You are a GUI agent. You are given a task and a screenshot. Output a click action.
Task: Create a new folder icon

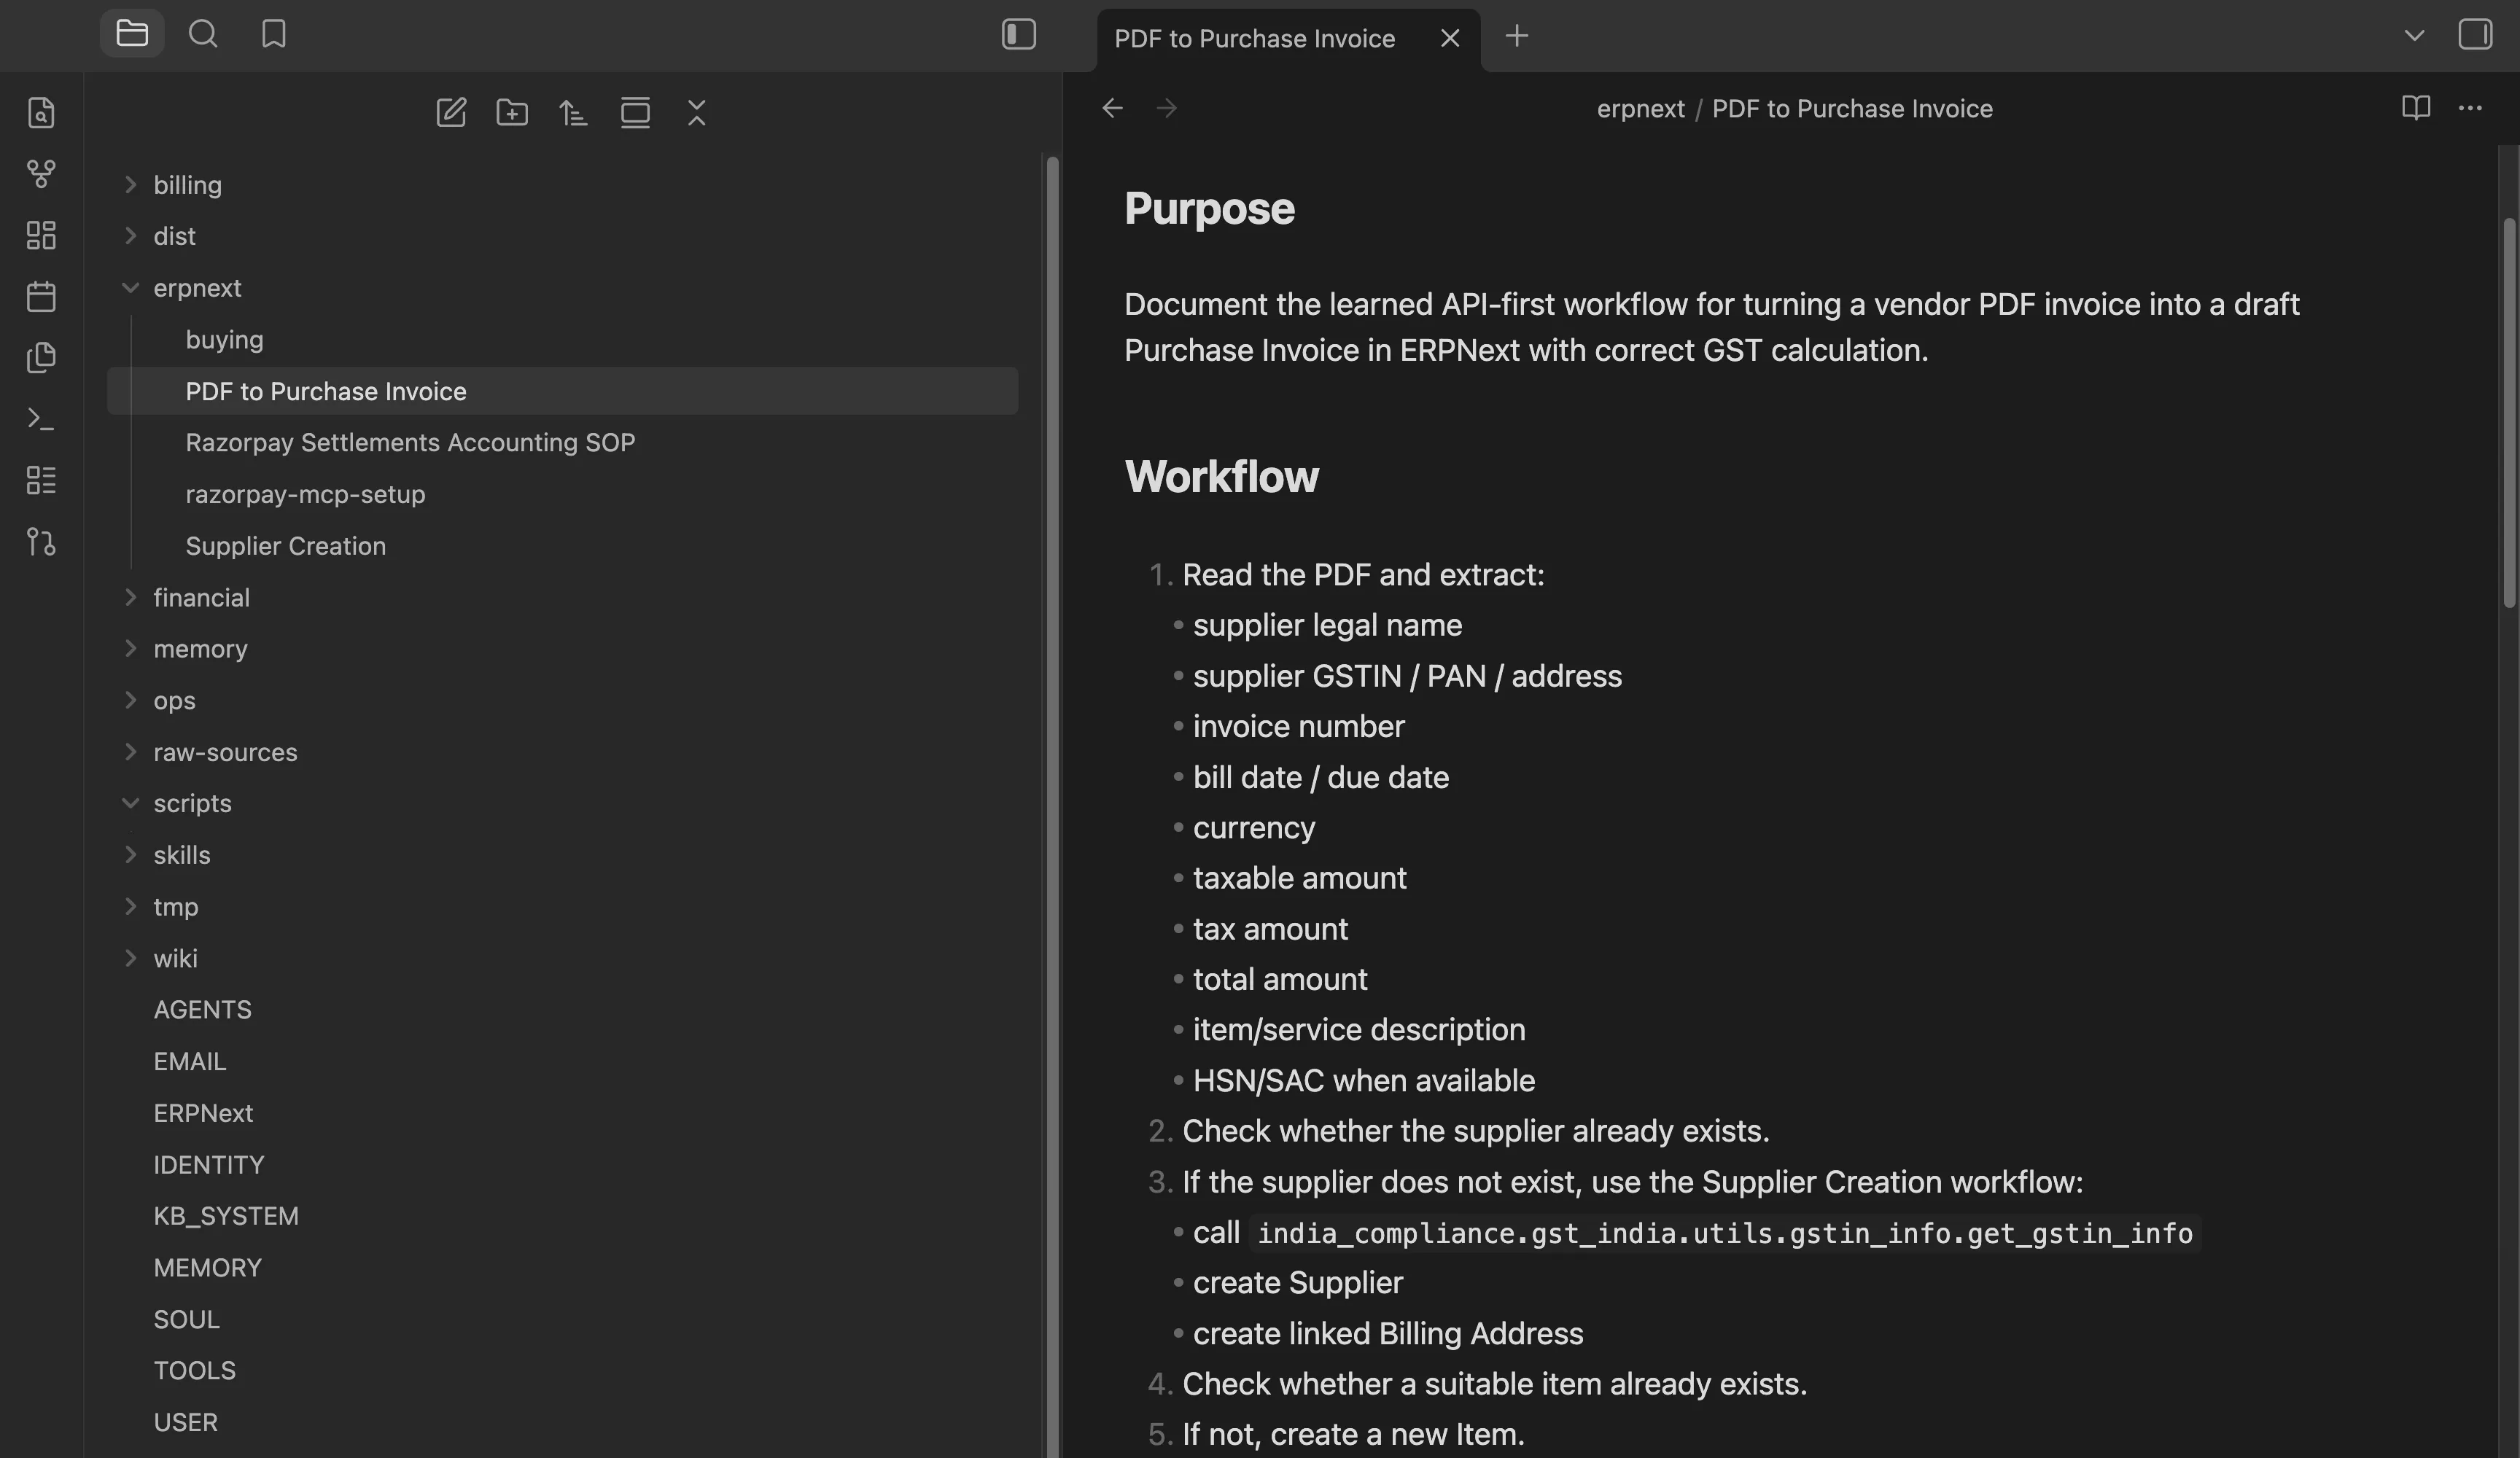[512, 112]
